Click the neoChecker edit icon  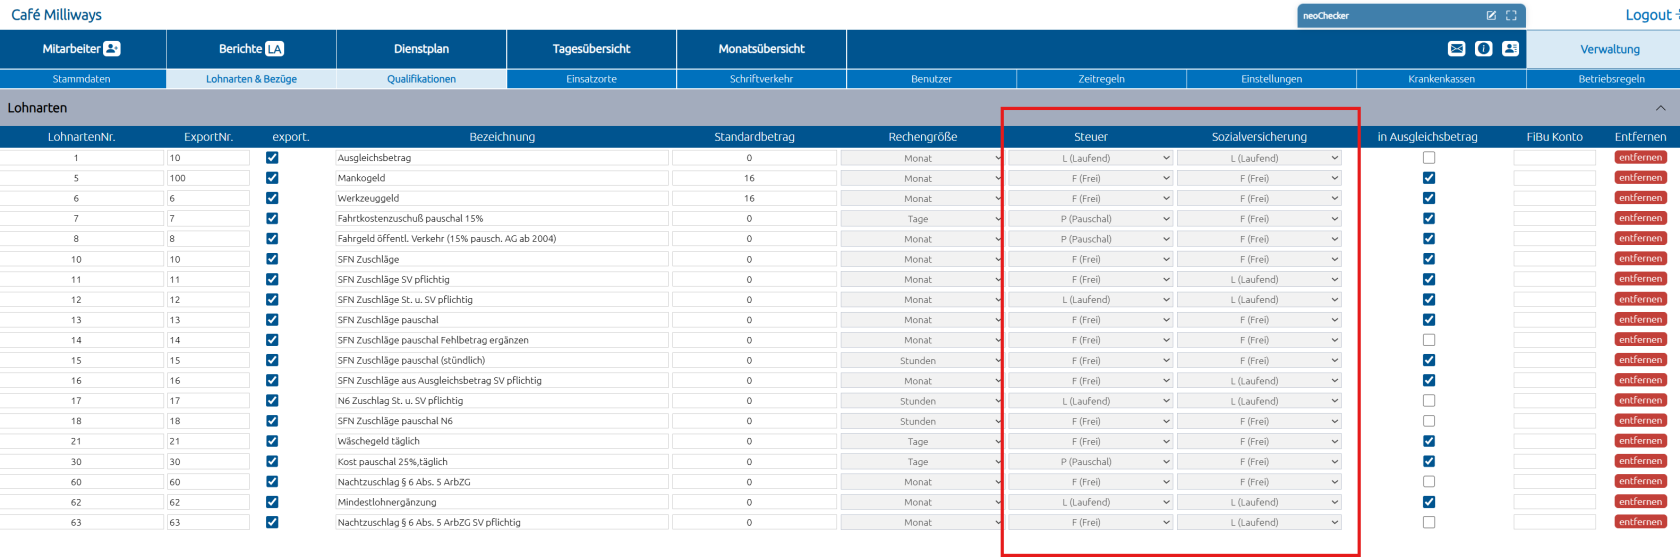(x=1491, y=16)
